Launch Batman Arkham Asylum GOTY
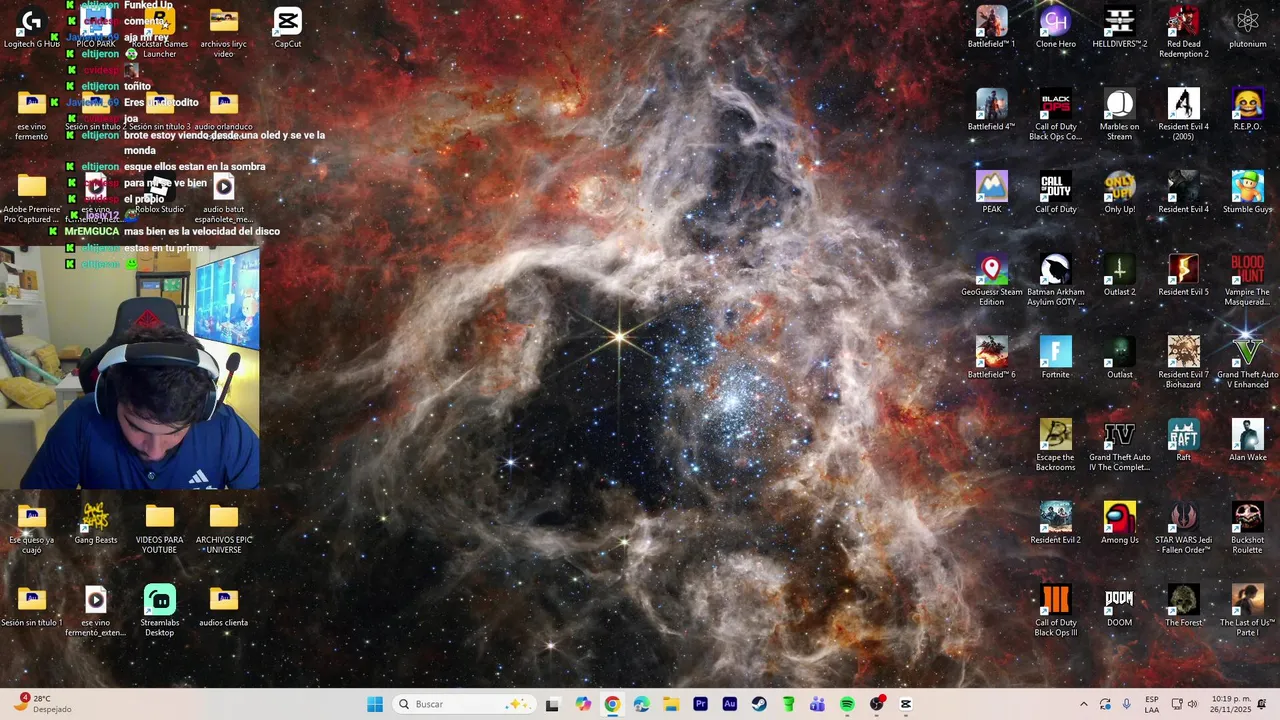 pyautogui.click(x=1056, y=281)
